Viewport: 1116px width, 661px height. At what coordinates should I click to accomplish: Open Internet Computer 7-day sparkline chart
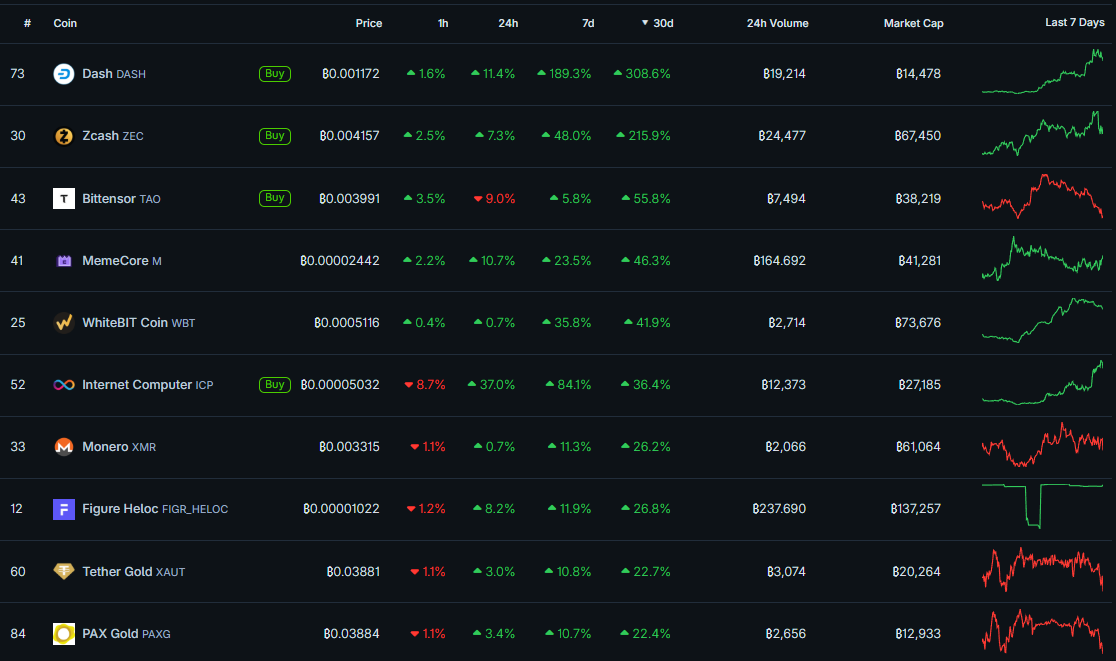tap(1043, 382)
